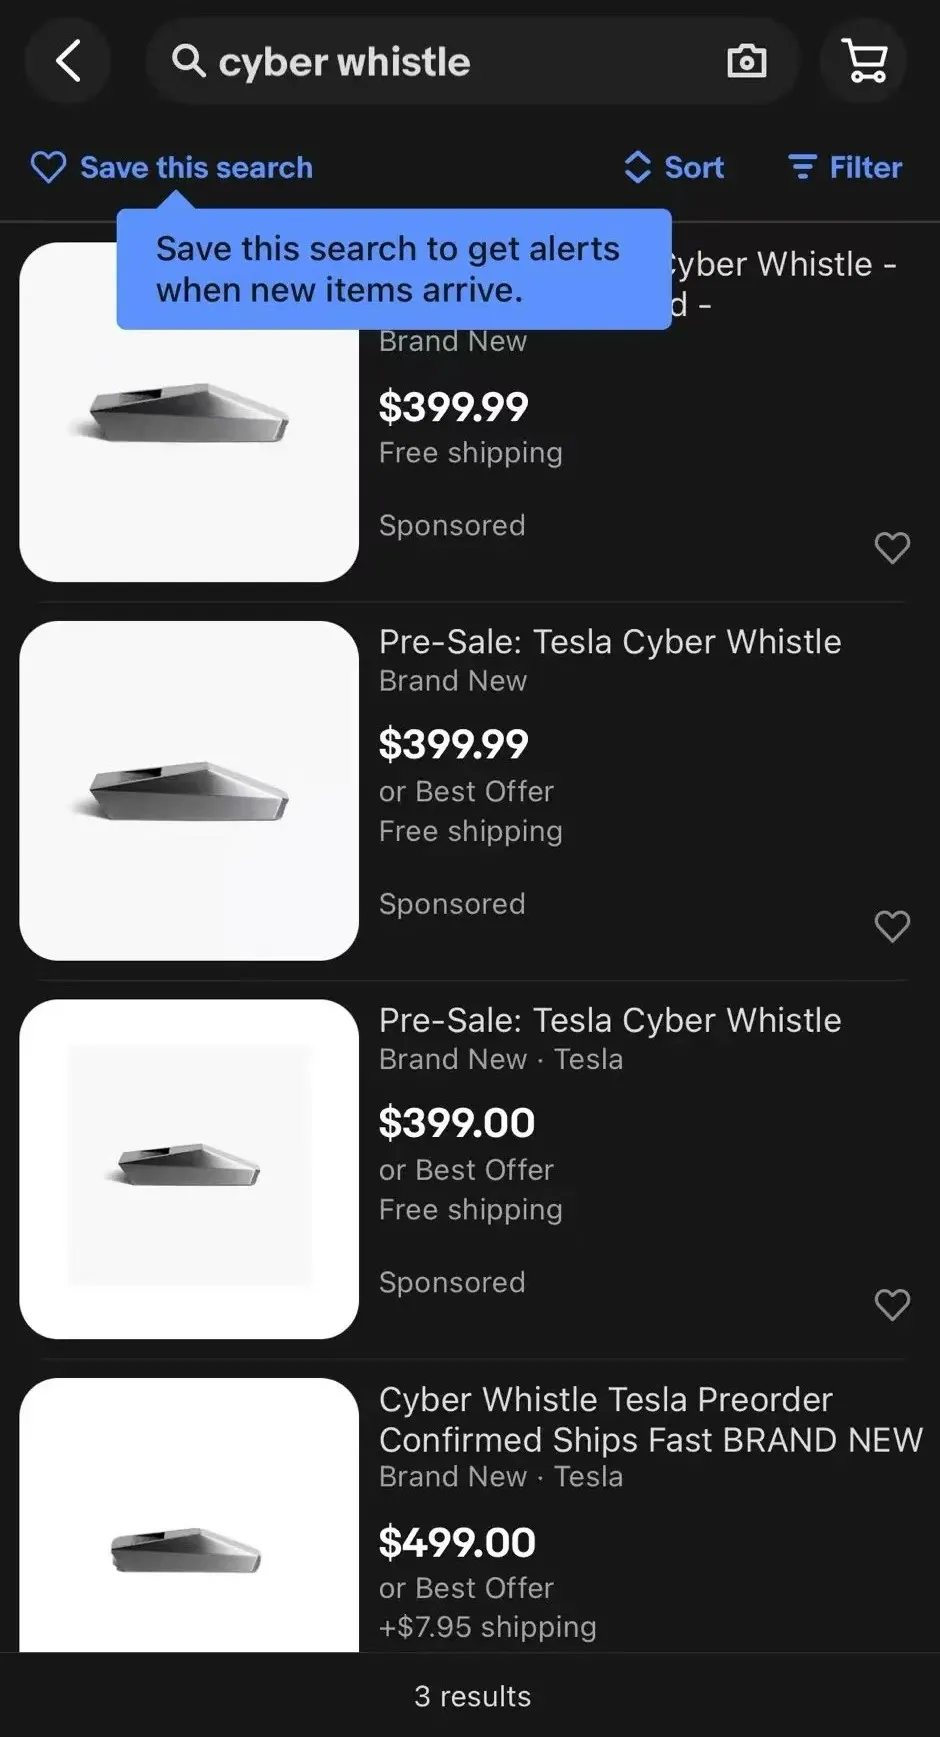
Task: Click the cyber whistle search field
Action: 450,62
